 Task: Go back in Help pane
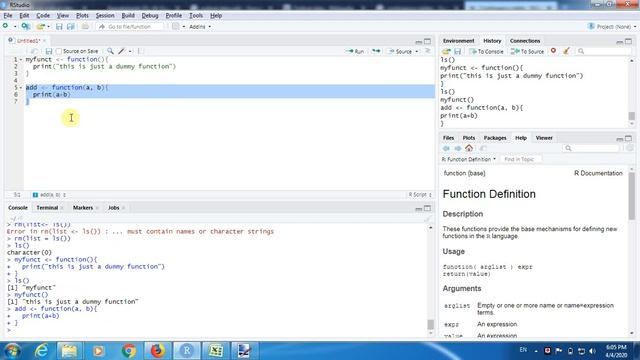point(446,148)
